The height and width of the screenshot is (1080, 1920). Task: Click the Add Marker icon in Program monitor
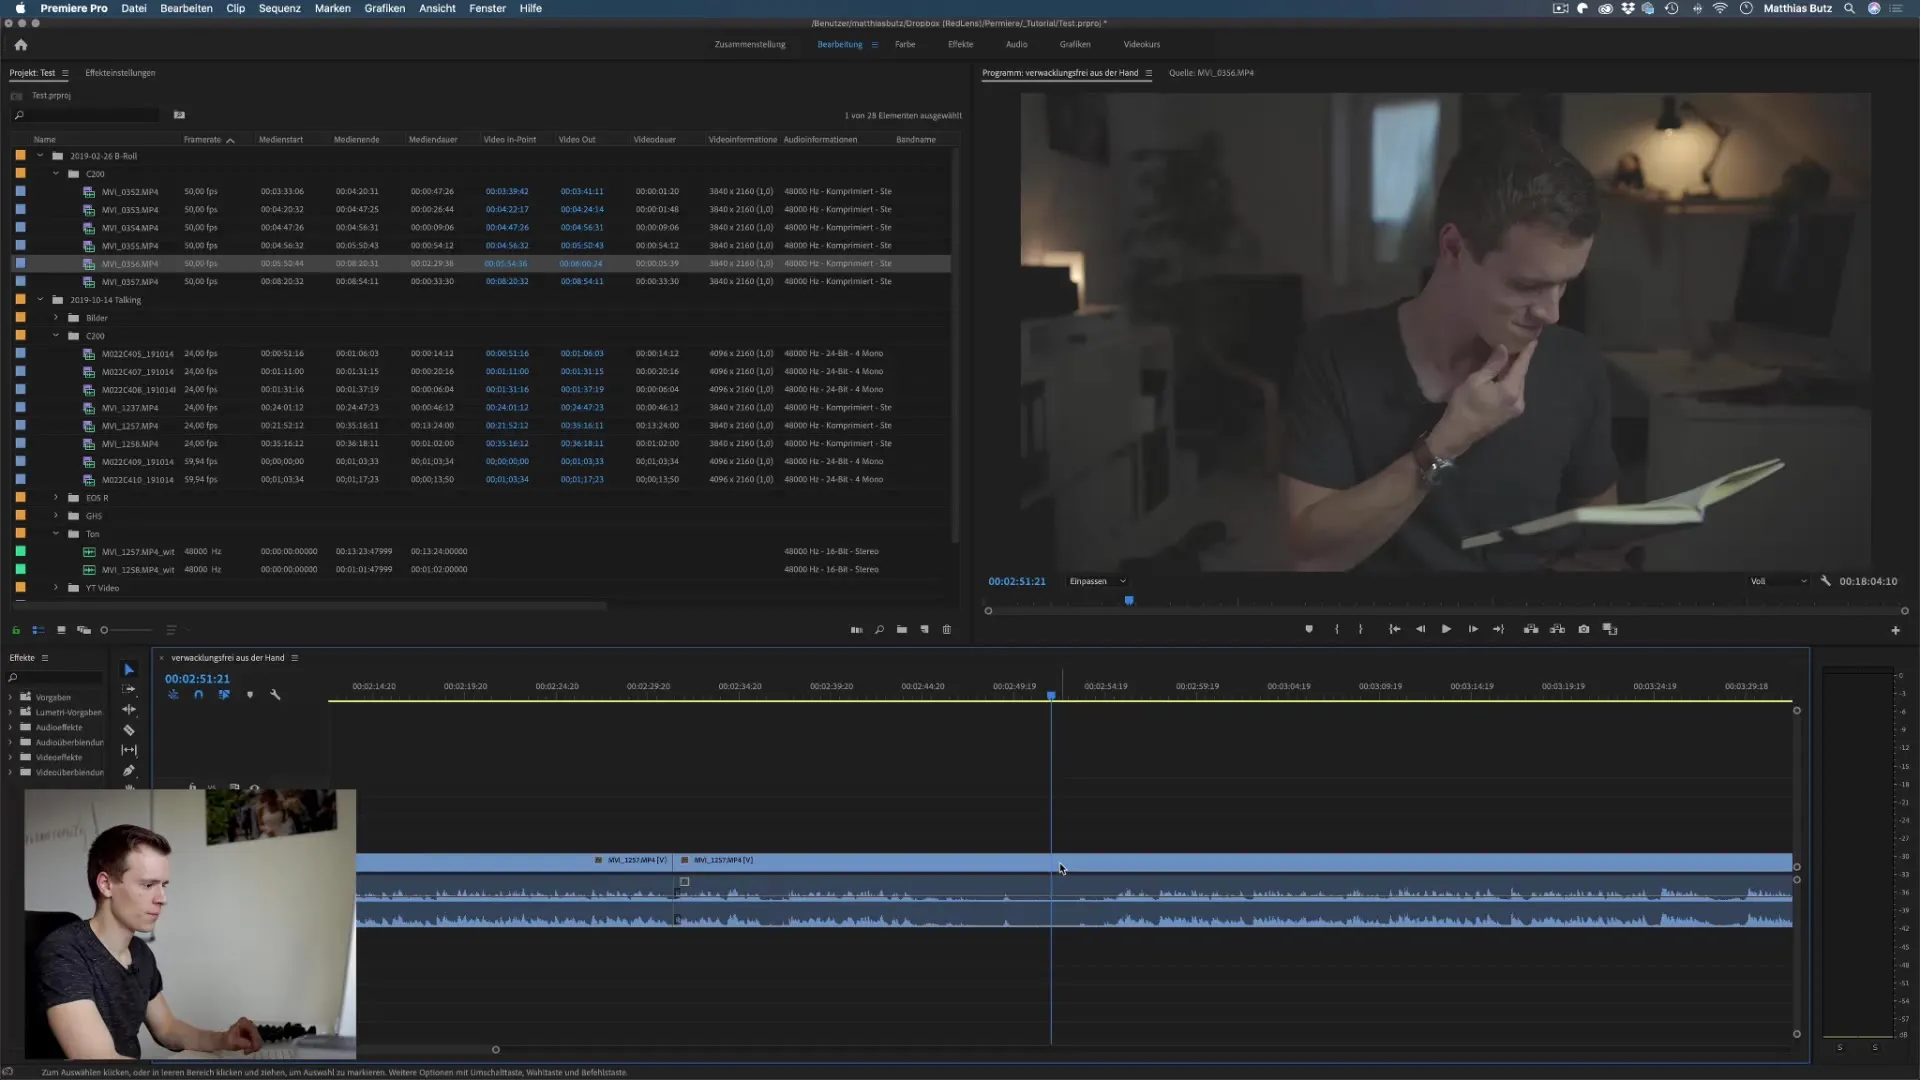(1309, 630)
